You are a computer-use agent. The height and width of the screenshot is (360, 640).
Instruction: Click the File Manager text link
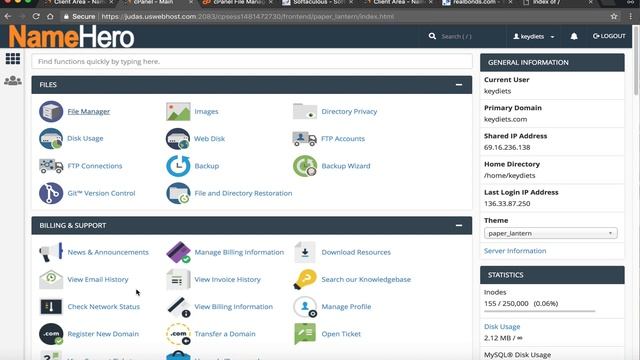click(x=89, y=111)
